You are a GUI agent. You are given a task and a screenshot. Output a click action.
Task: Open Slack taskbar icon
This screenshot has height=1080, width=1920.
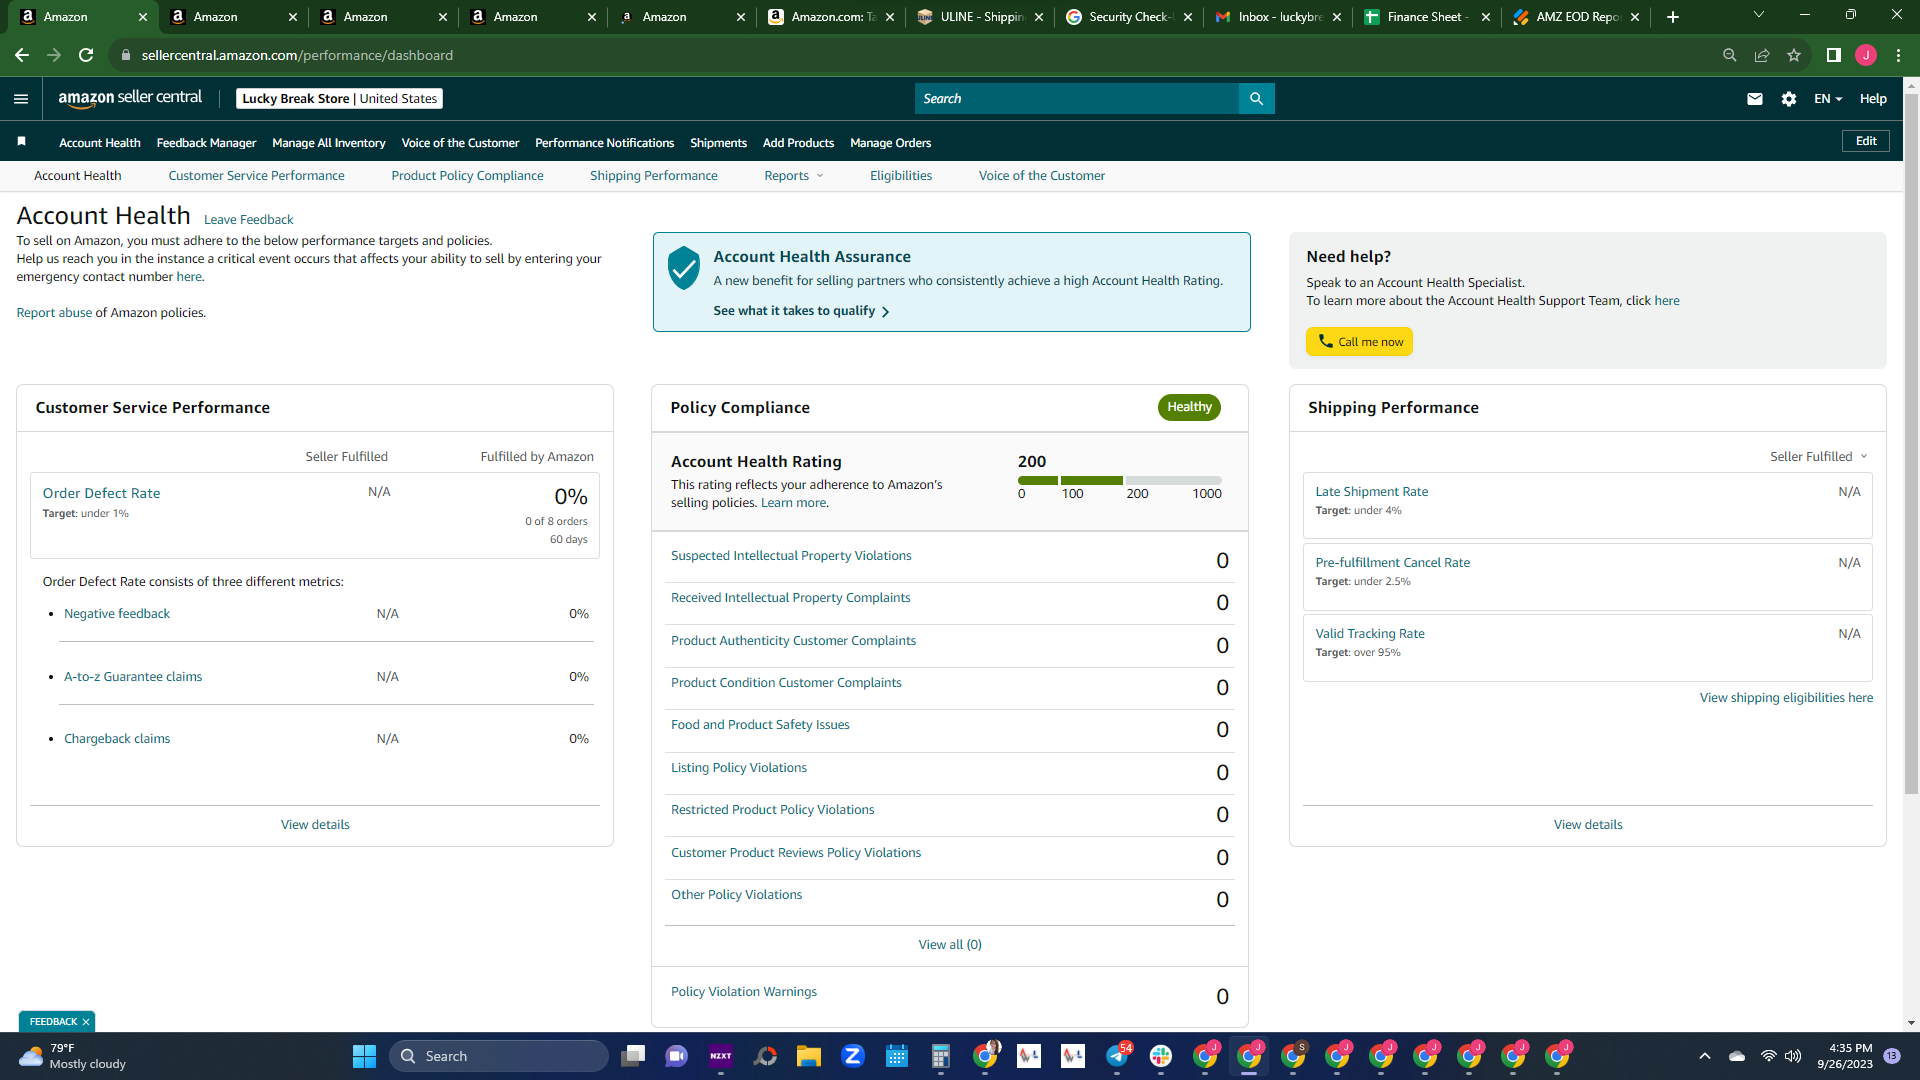pyautogui.click(x=1161, y=1056)
